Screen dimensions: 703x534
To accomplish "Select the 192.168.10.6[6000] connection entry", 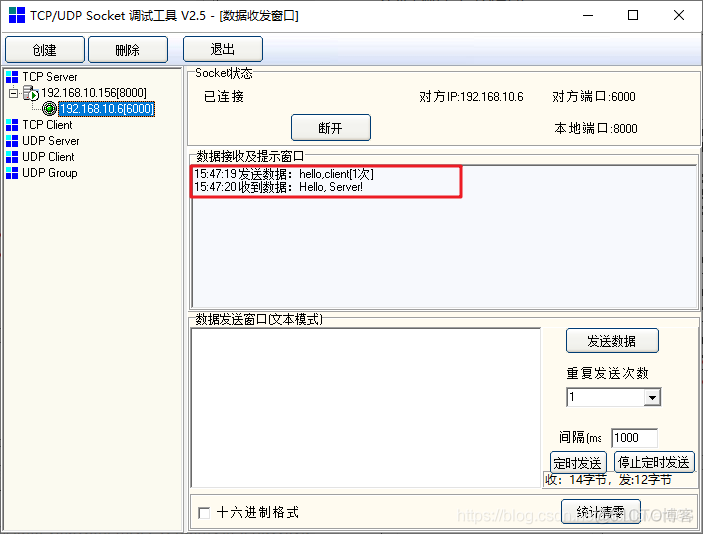I will pos(107,109).
